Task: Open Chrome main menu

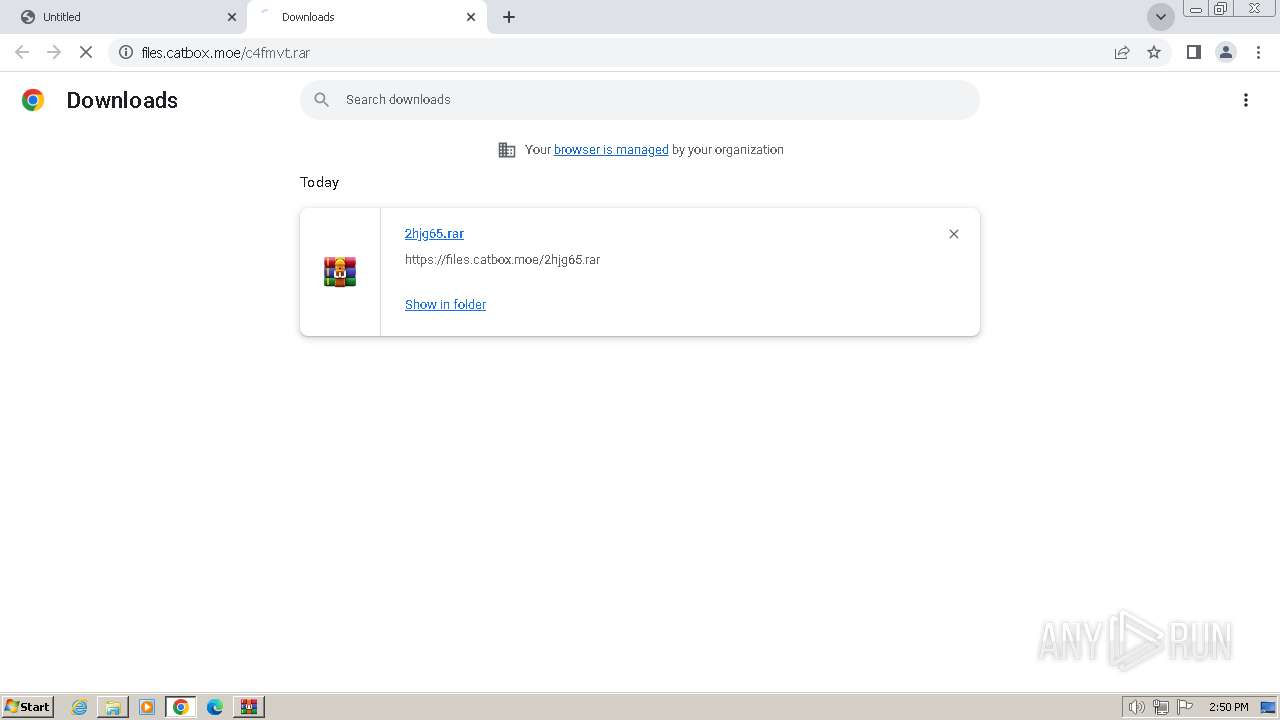Action: coord(1258,52)
